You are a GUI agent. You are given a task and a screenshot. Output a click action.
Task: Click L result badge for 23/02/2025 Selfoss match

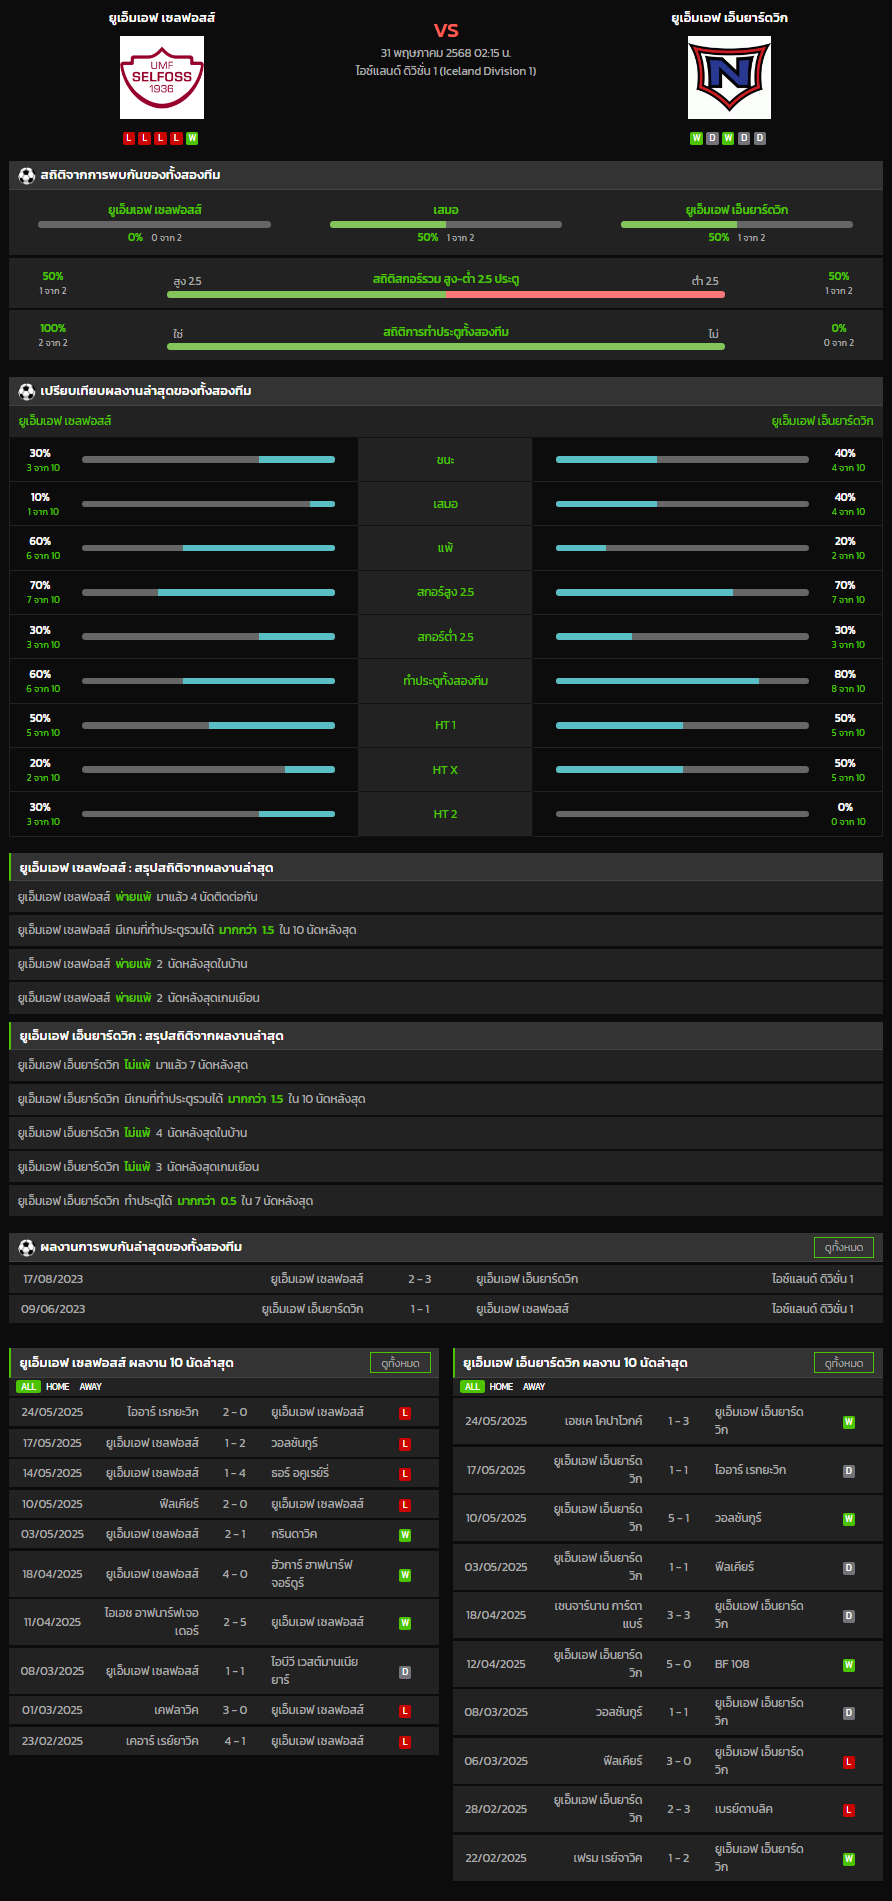point(405,1741)
